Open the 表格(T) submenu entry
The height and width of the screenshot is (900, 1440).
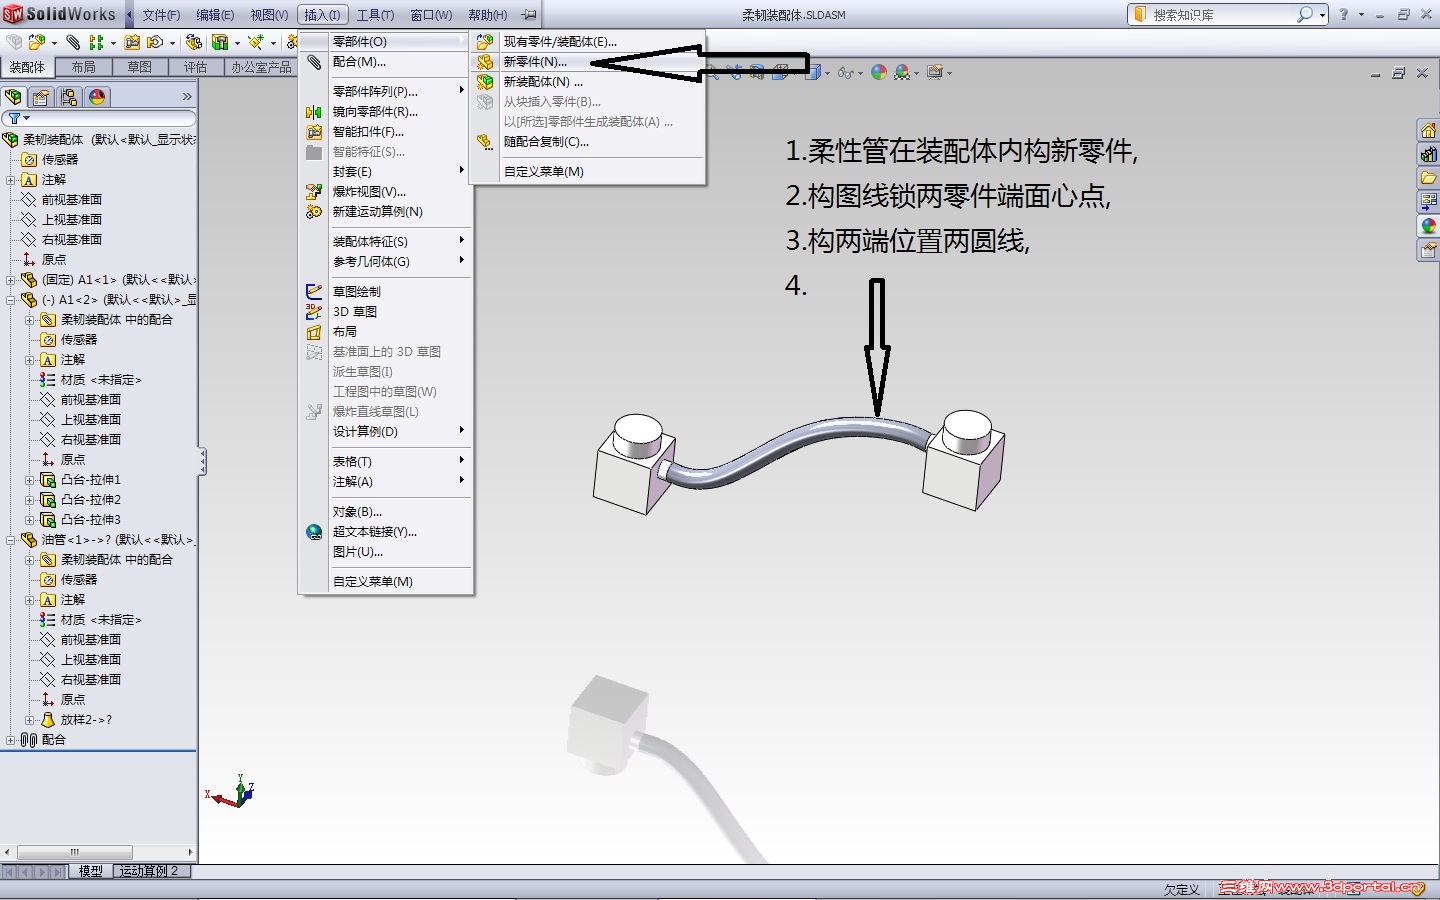(386, 462)
